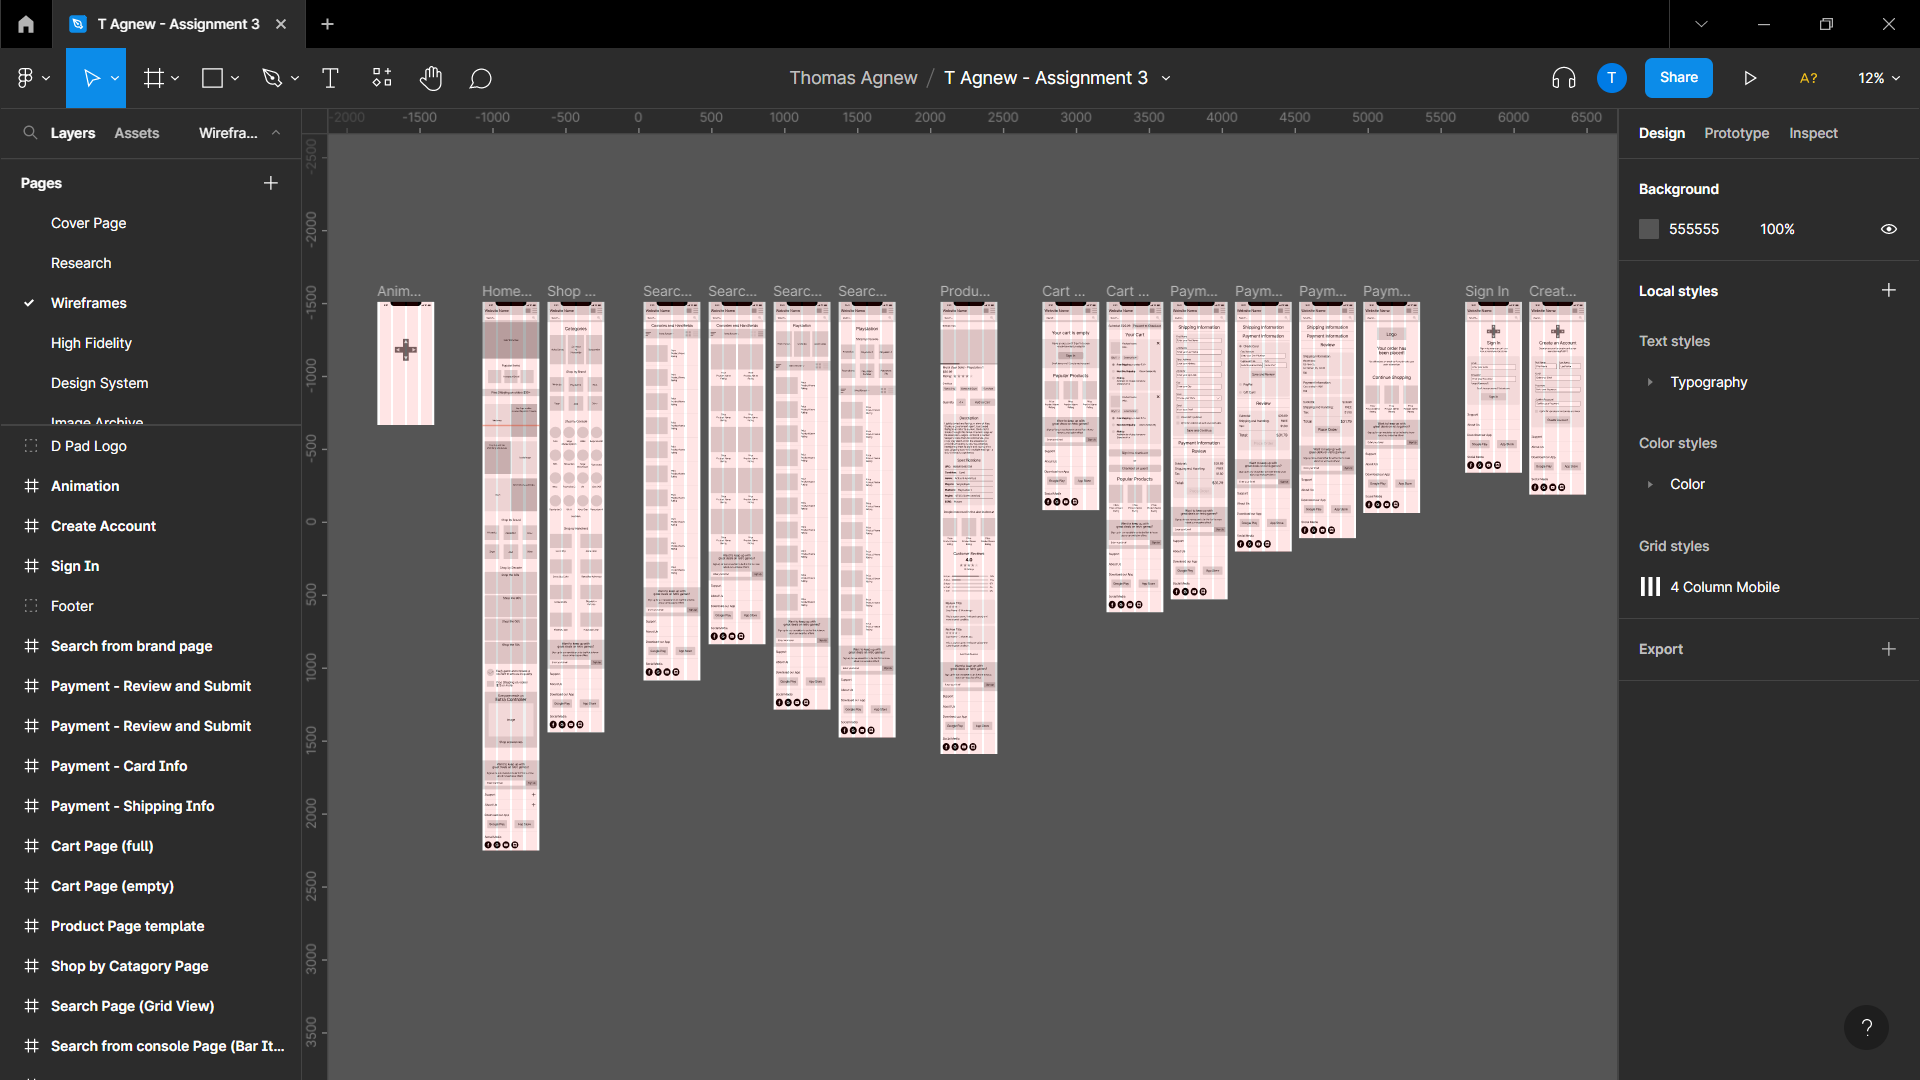Viewport: 1920px width, 1080px height.
Task: Open file name dropdown chevron
Action: 1166,78
